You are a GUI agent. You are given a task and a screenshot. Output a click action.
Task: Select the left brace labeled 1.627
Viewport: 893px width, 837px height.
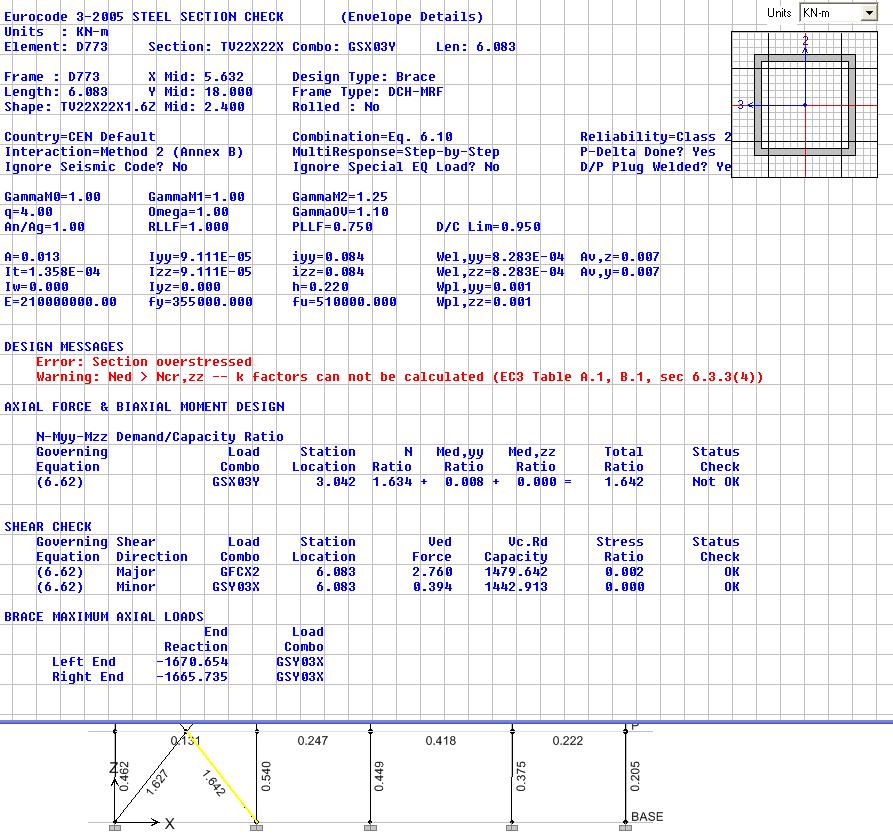pyautogui.click(x=151, y=775)
